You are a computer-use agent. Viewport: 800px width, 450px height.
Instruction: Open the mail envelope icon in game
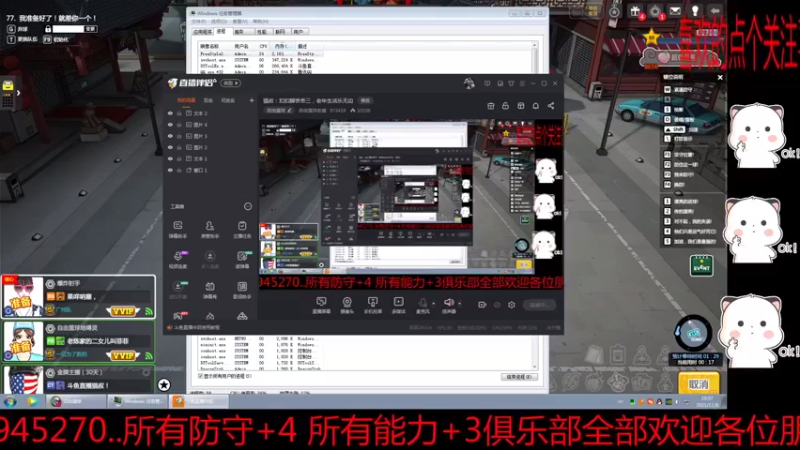coord(674,11)
